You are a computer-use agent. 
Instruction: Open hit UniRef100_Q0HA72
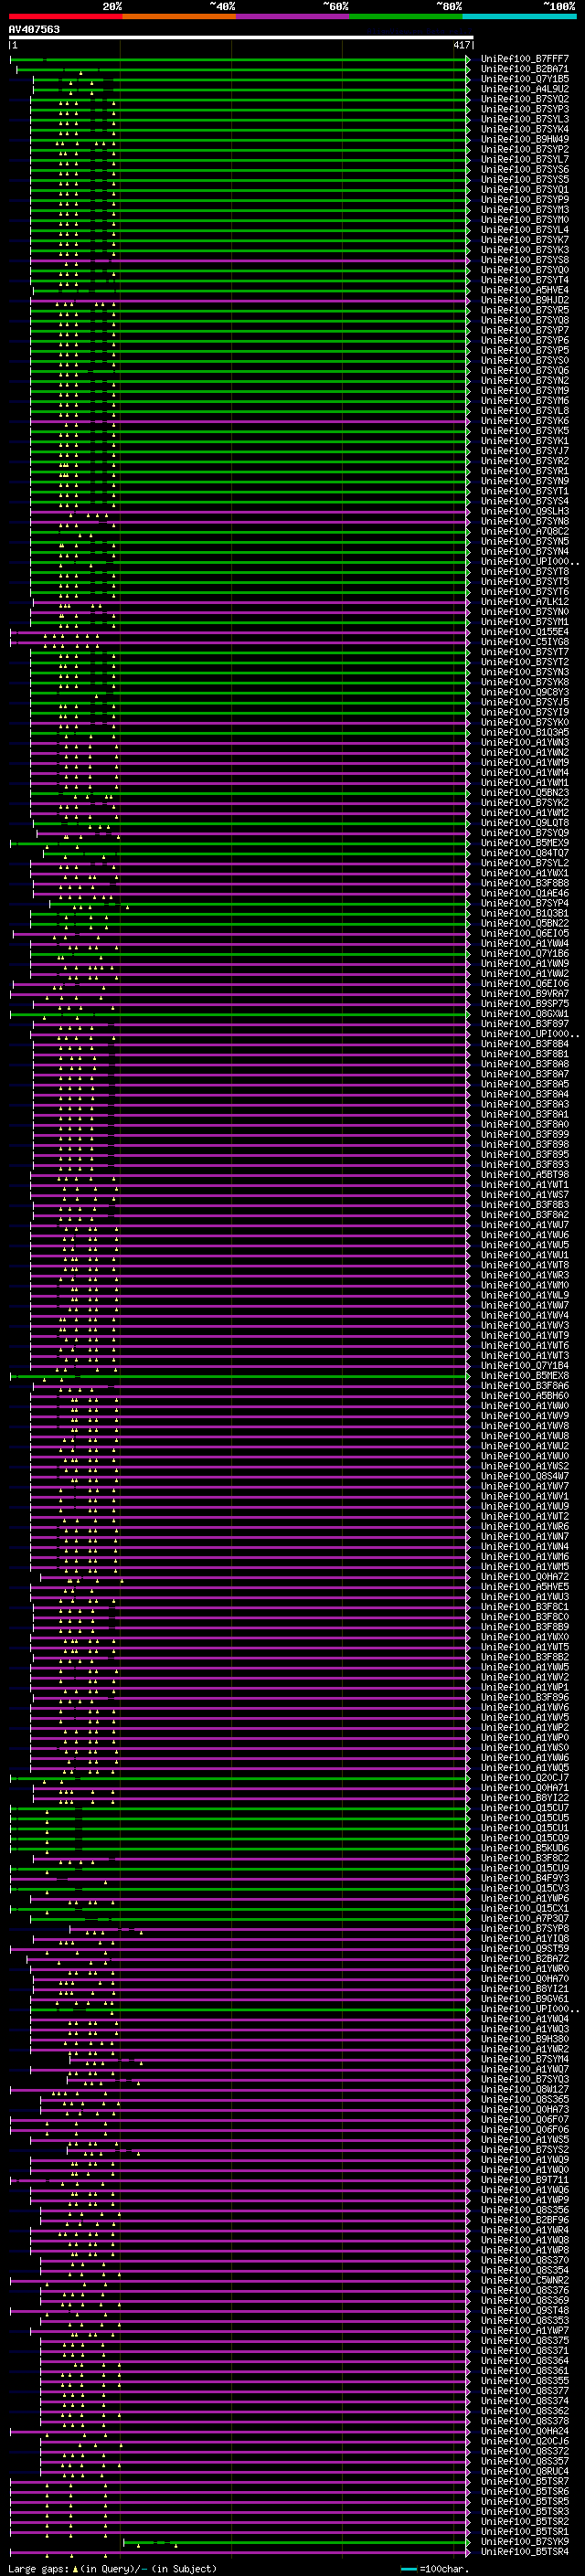(x=524, y=1577)
